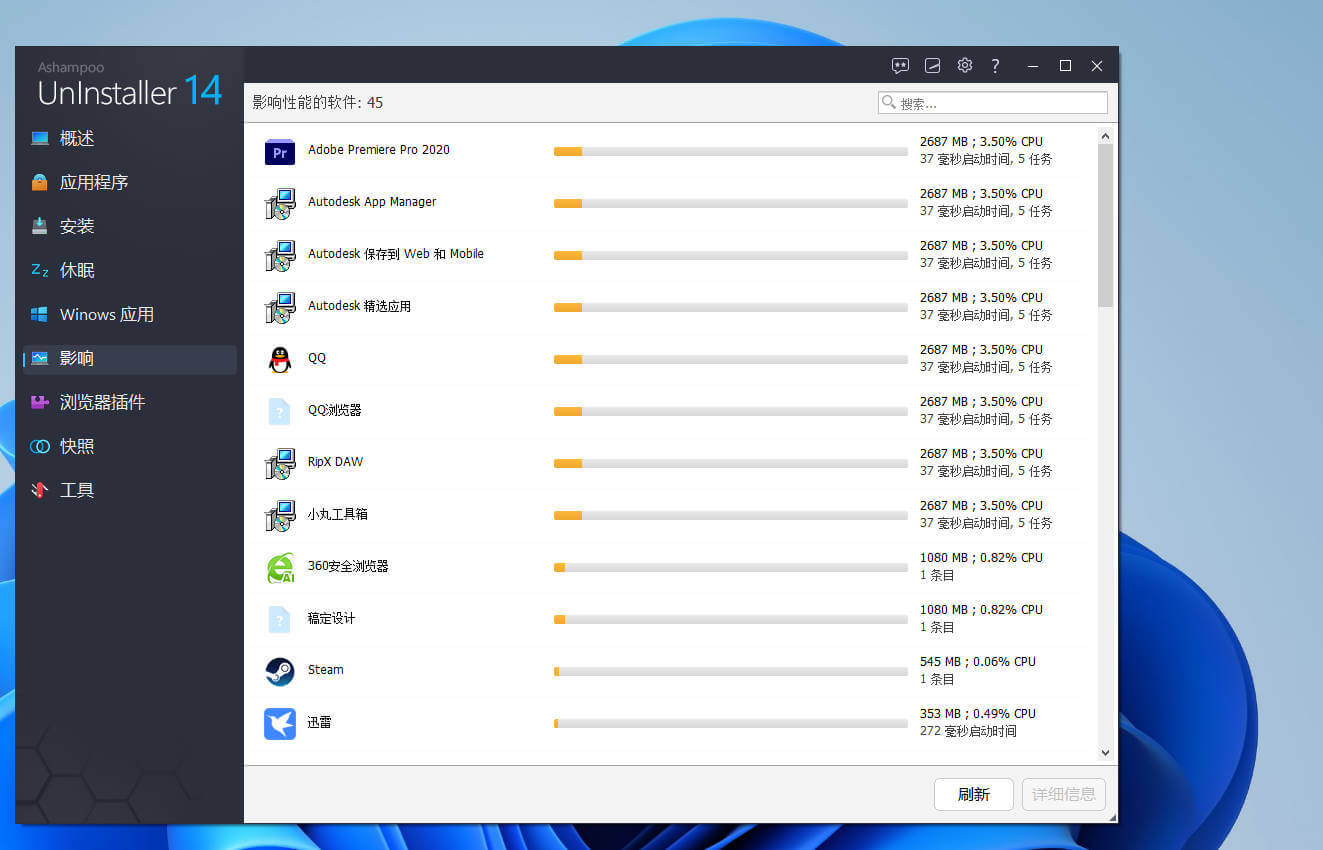This screenshot has width=1323, height=850.
Task: Click the 详细信息 button
Action: pyautogui.click(x=1063, y=794)
